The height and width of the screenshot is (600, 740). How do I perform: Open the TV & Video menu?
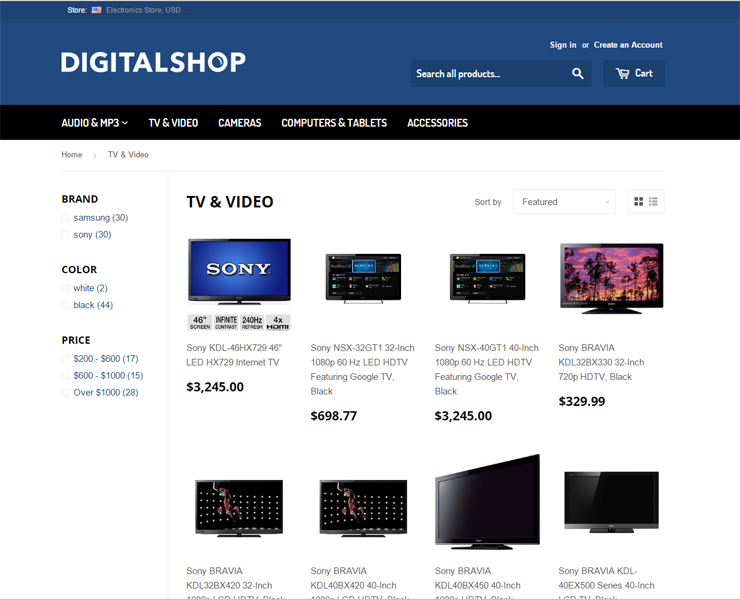173,123
